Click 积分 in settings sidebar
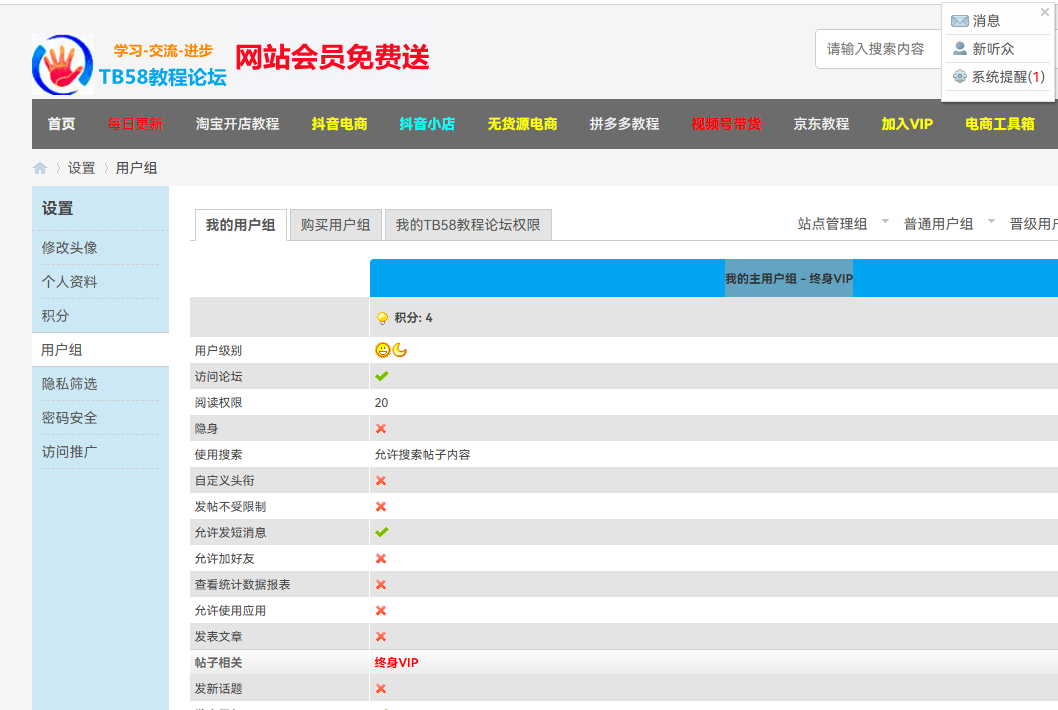1058x710 pixels. coord(55,315)
